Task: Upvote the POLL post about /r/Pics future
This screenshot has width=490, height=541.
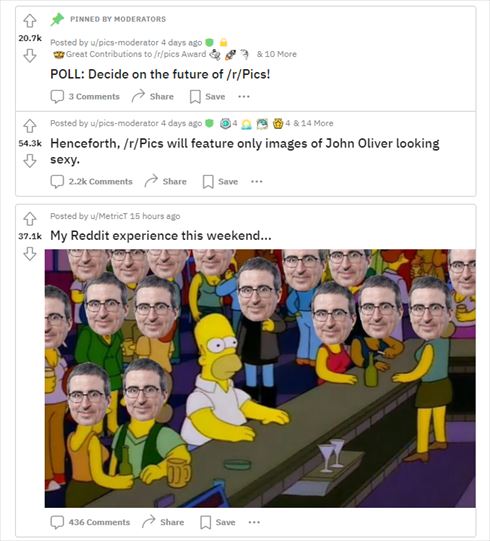Action: point(30,21)
